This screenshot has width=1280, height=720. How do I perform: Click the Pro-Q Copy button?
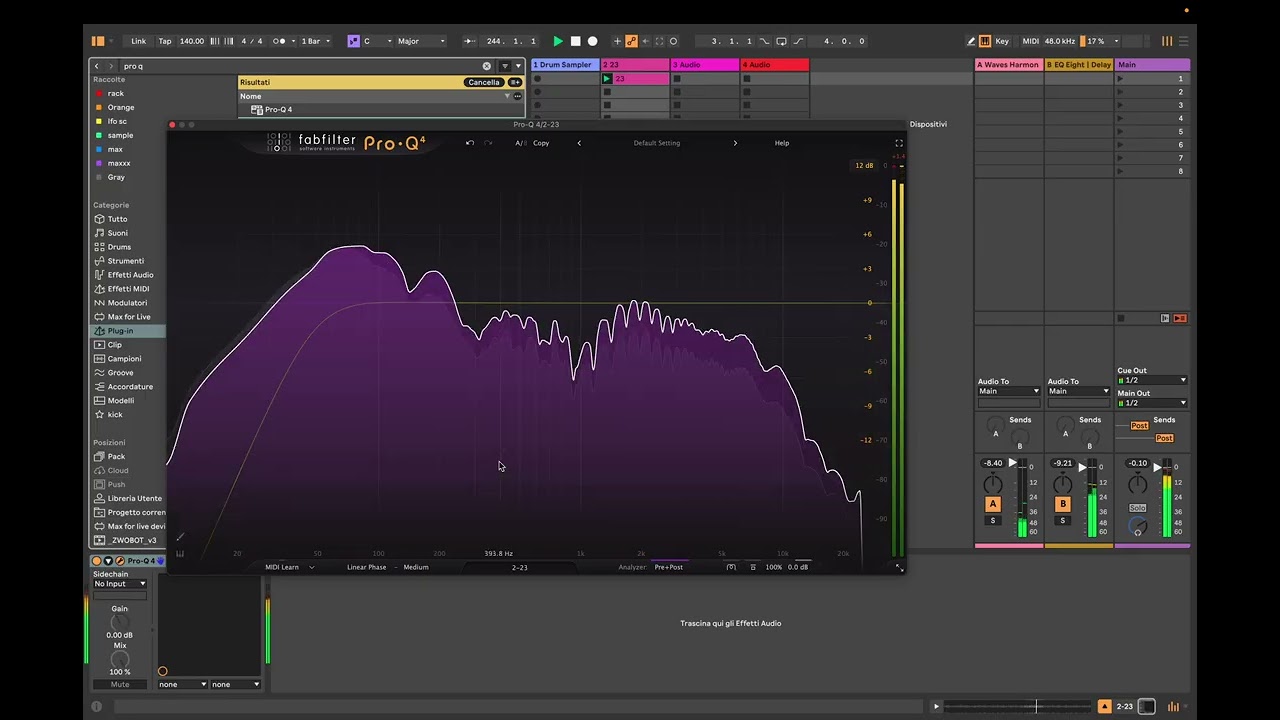pos(541,143)
